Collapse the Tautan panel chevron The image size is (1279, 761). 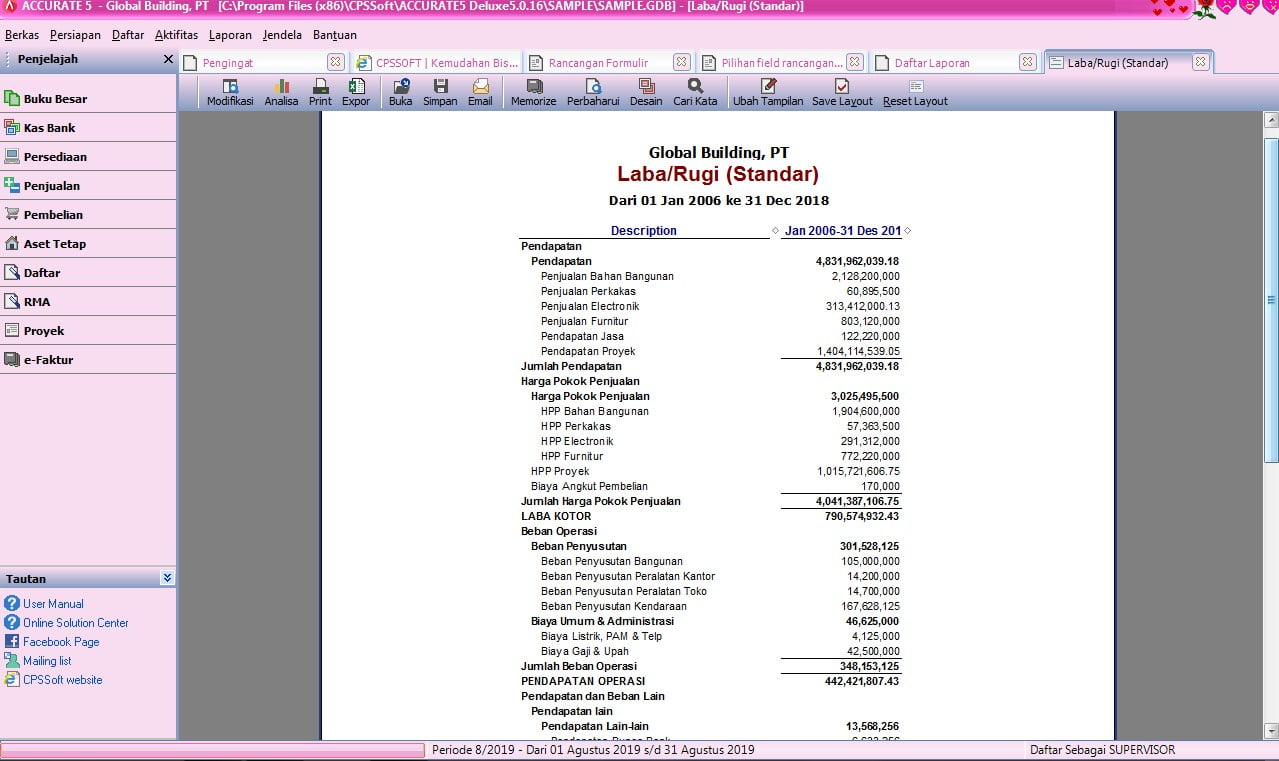(x=167, y=578)
